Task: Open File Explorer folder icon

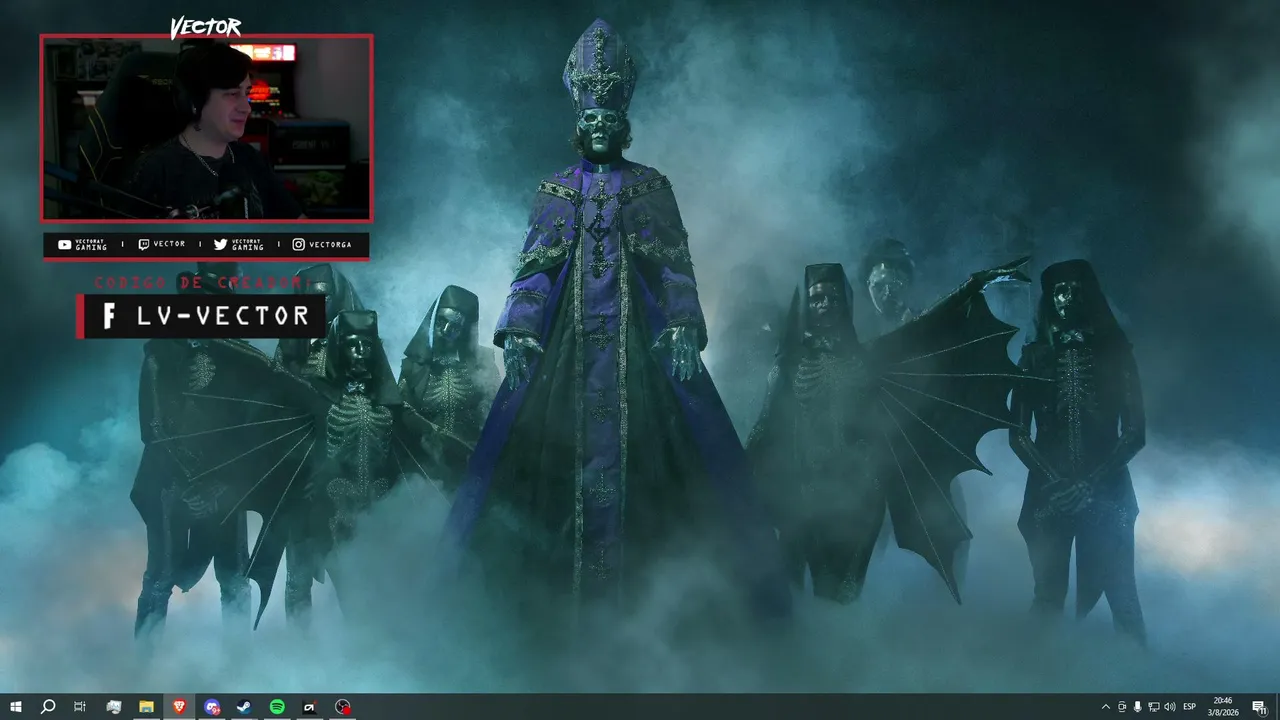Action: 146,707
